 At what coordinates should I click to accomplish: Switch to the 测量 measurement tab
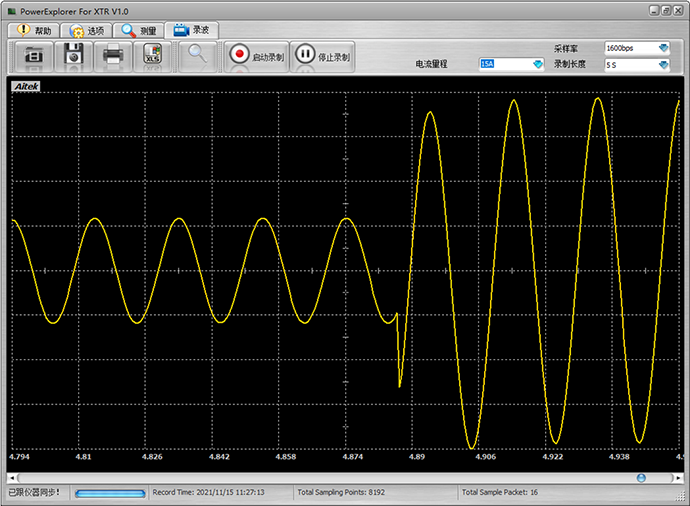pos(139,30)
